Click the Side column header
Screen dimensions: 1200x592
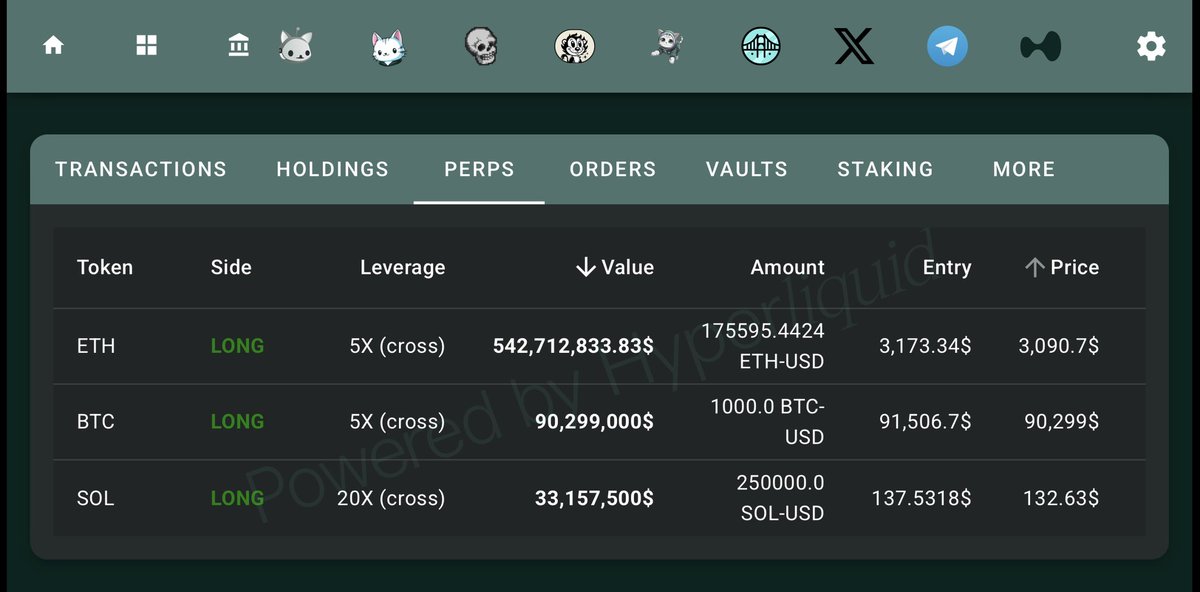[231, 267]
